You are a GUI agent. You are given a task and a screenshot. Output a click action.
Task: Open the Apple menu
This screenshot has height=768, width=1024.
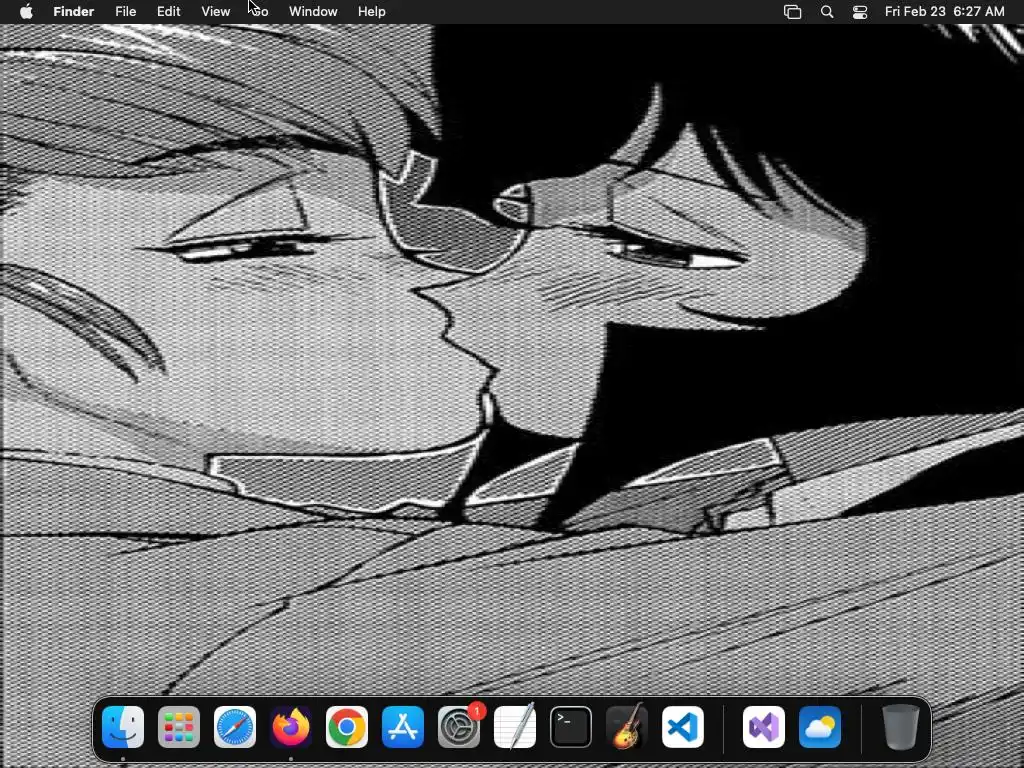click(26, 12)
